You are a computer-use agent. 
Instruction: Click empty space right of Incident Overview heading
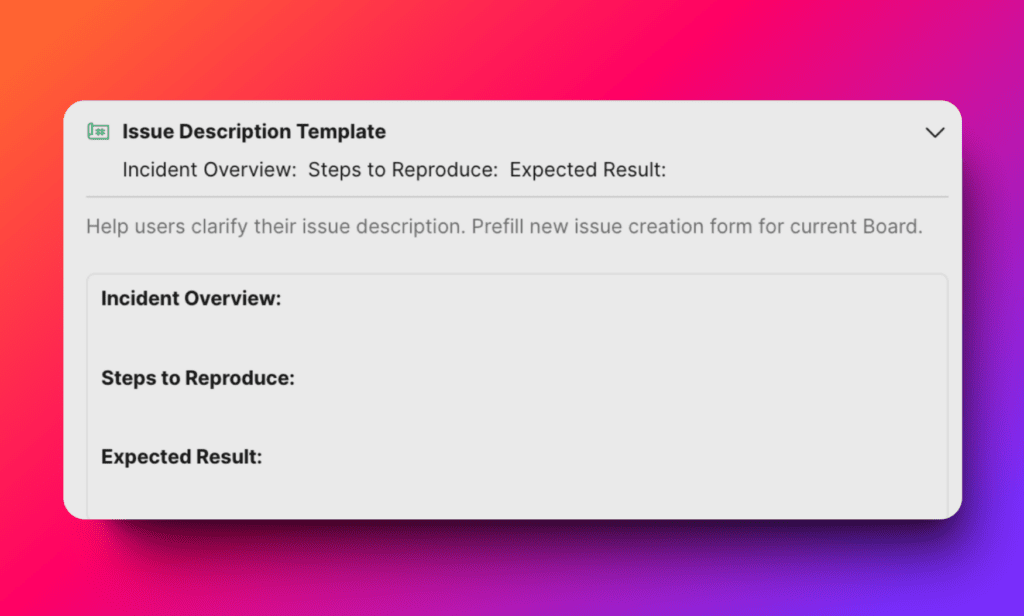pyautogui.click(x=600, y=299)
